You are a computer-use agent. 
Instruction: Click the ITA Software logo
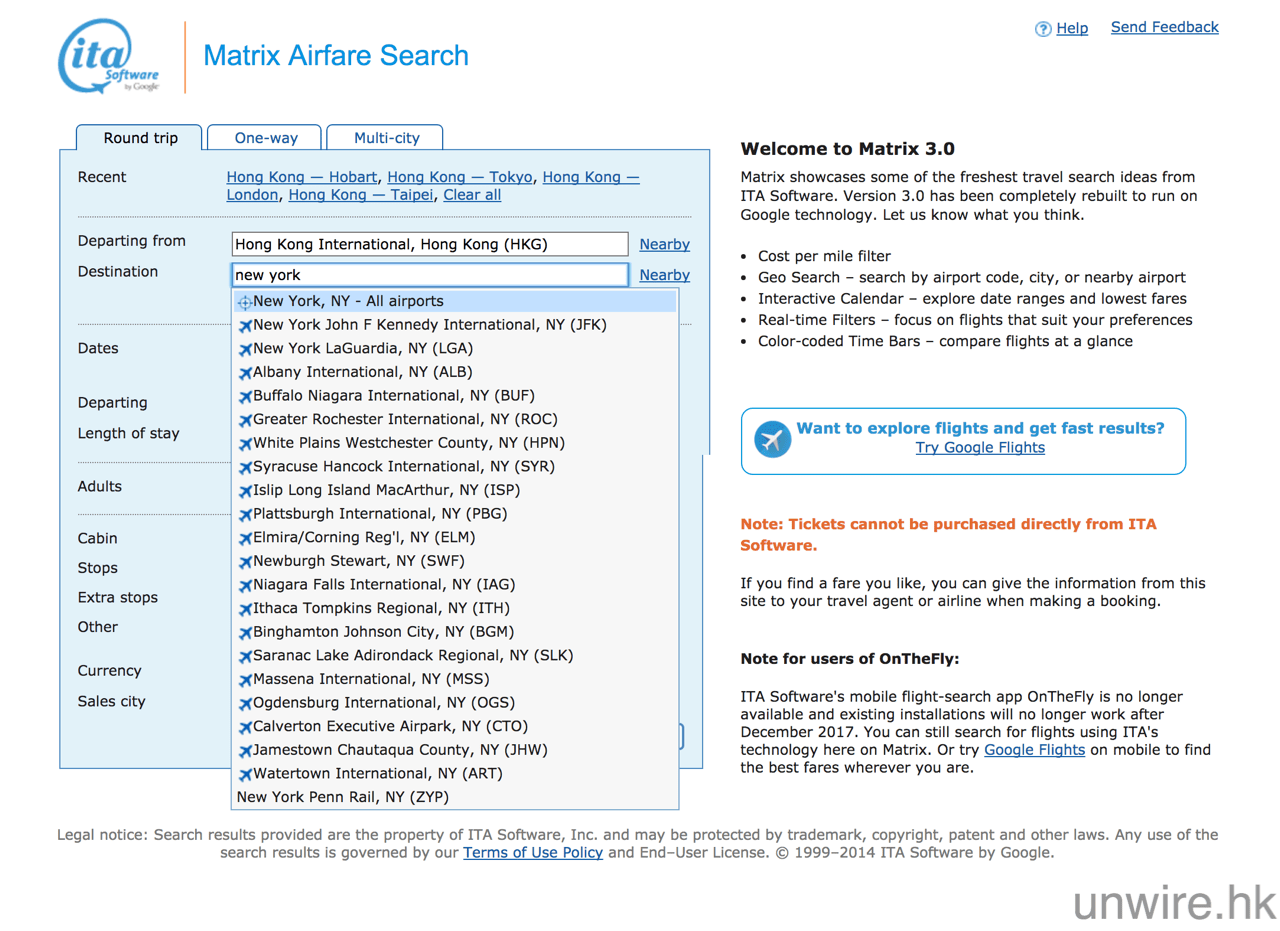coord(110,57)
